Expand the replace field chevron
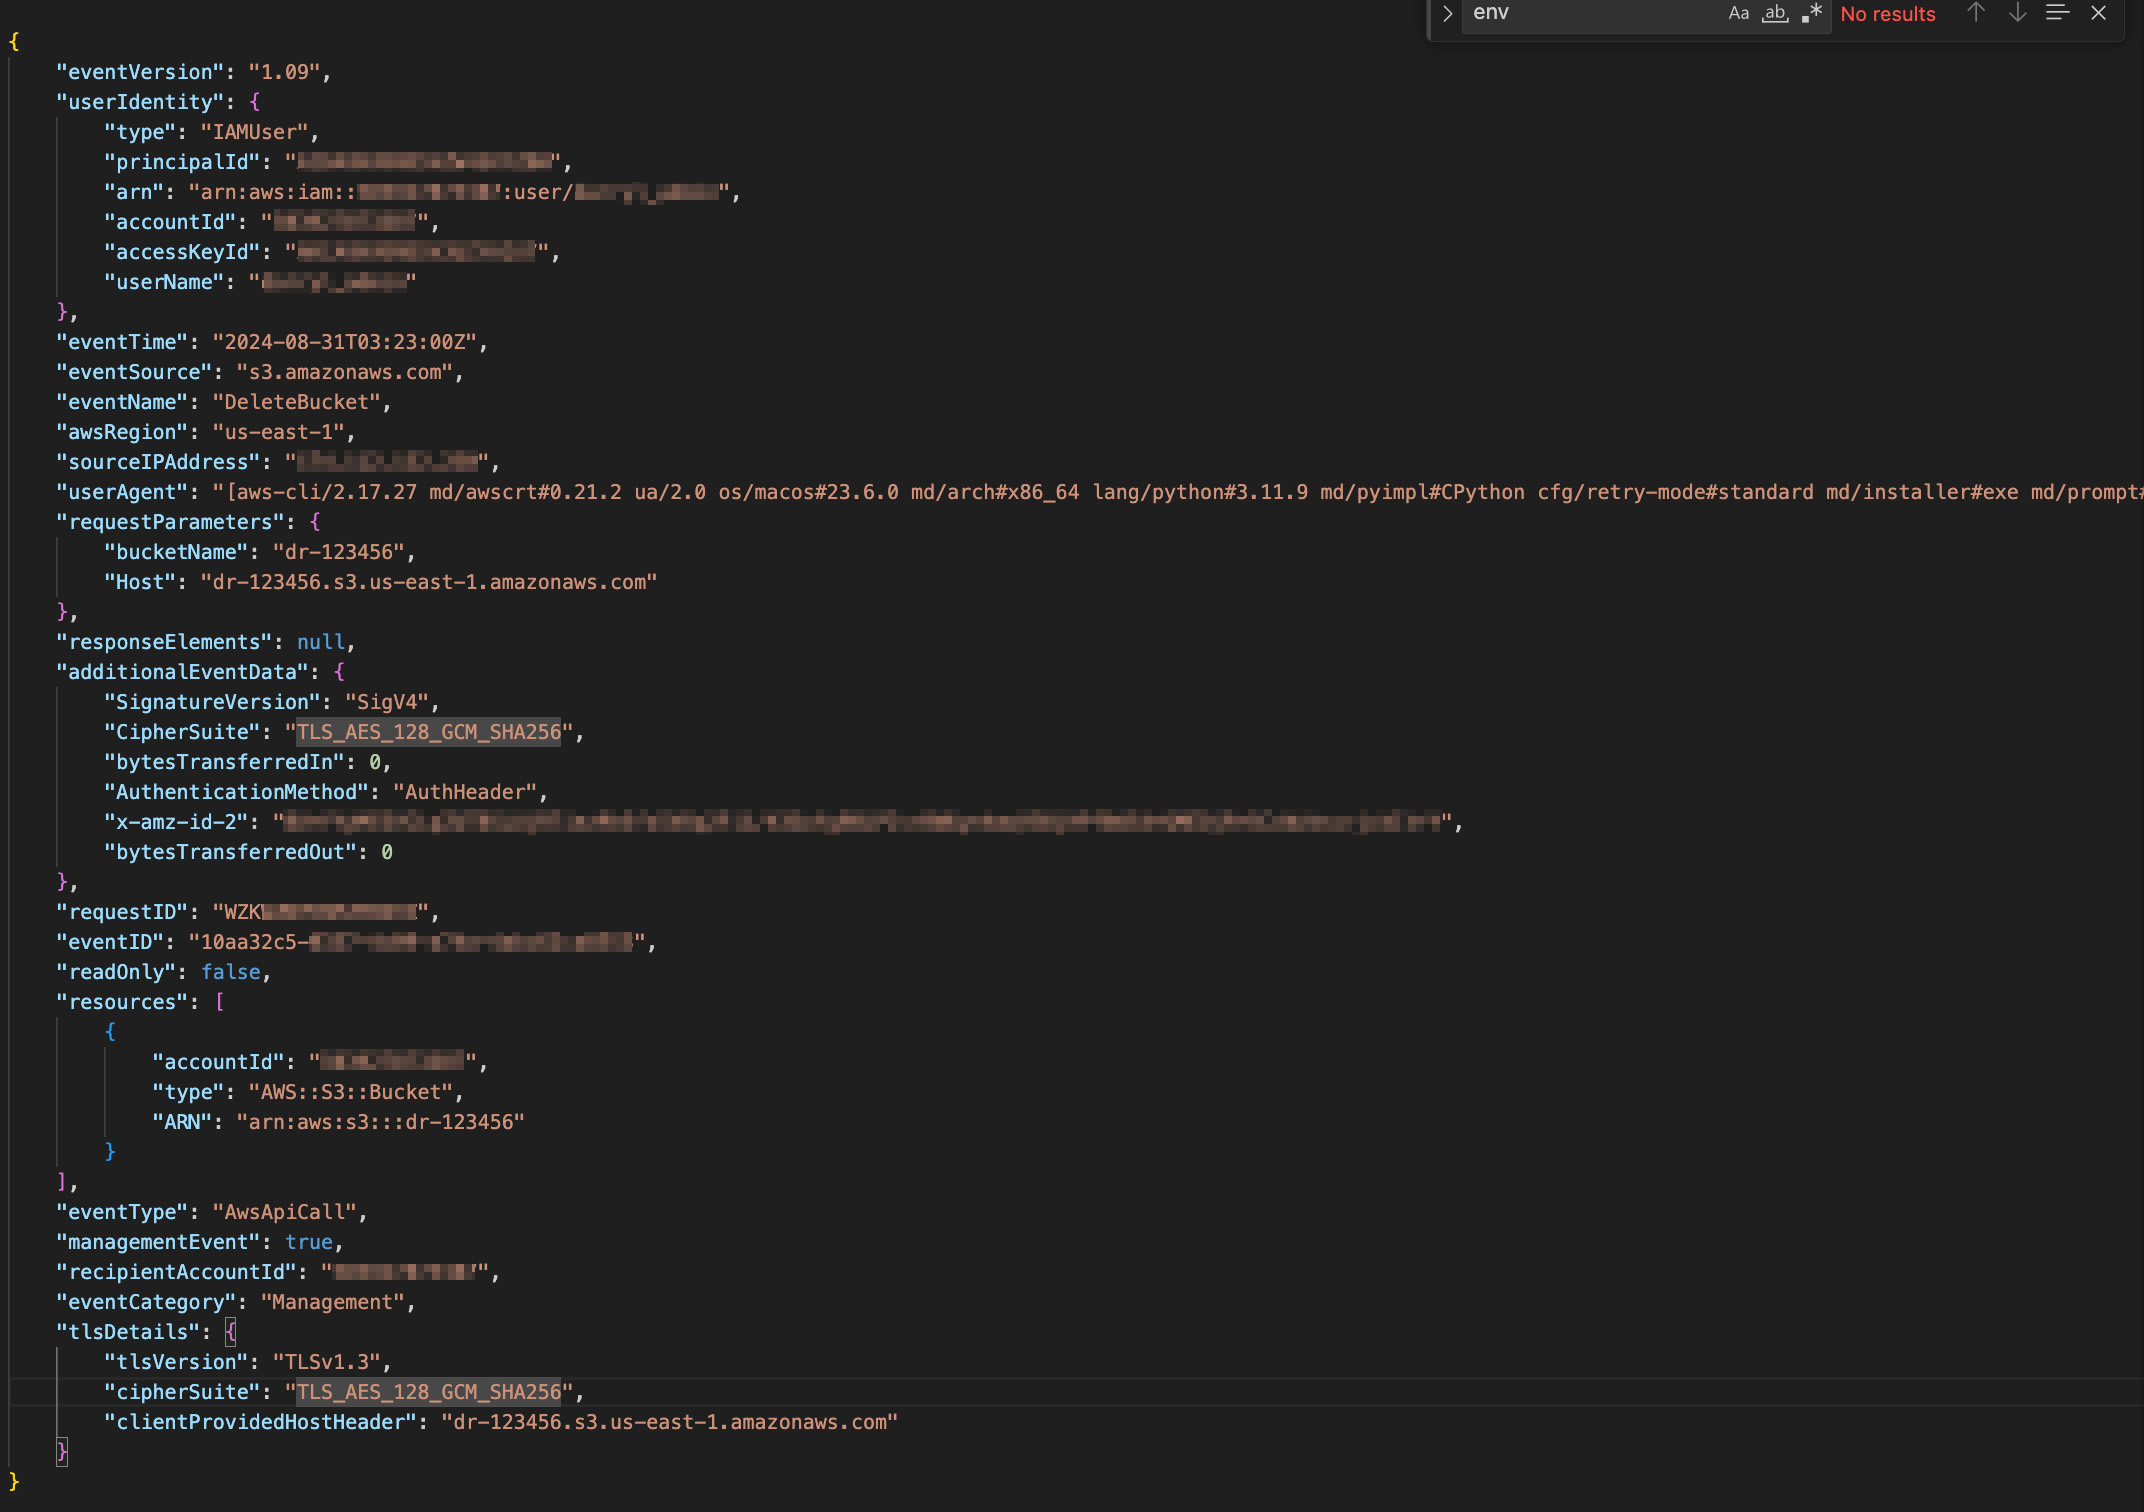This screenshot has height=1512, width=2144. (x=1447, y=13)
